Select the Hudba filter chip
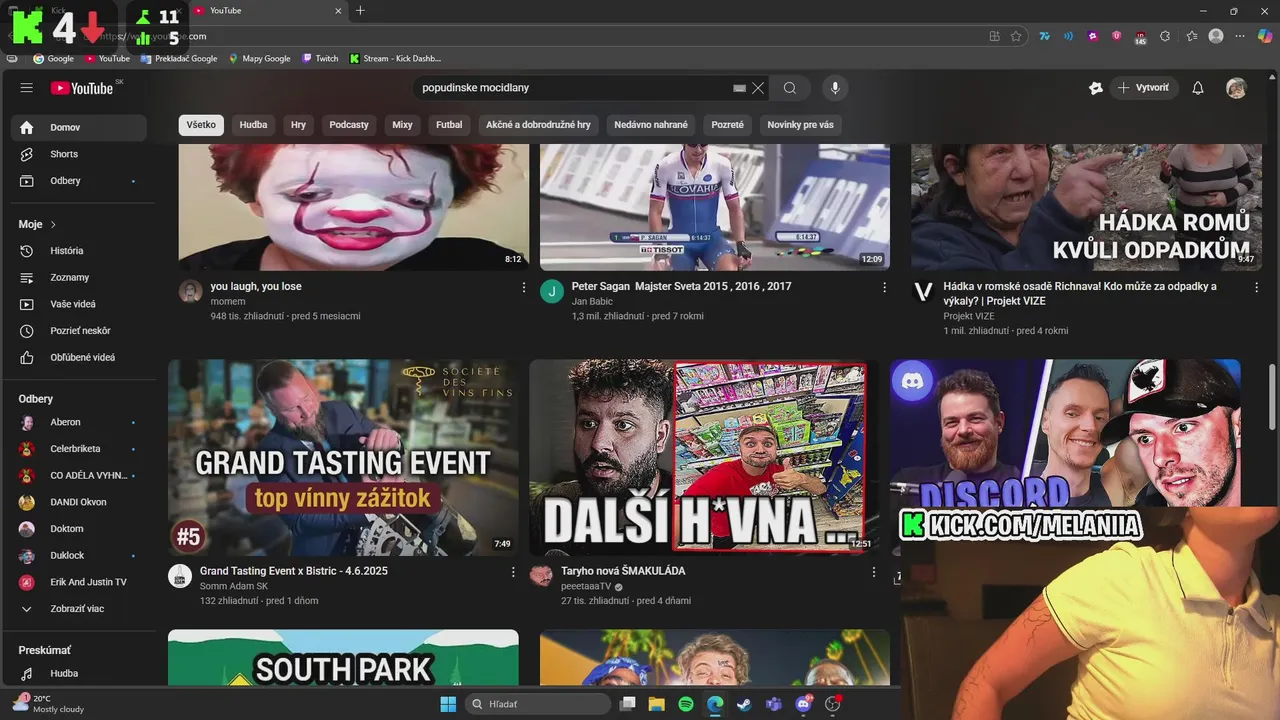This screenshot has height=720, width=1280. click(253, 125)
